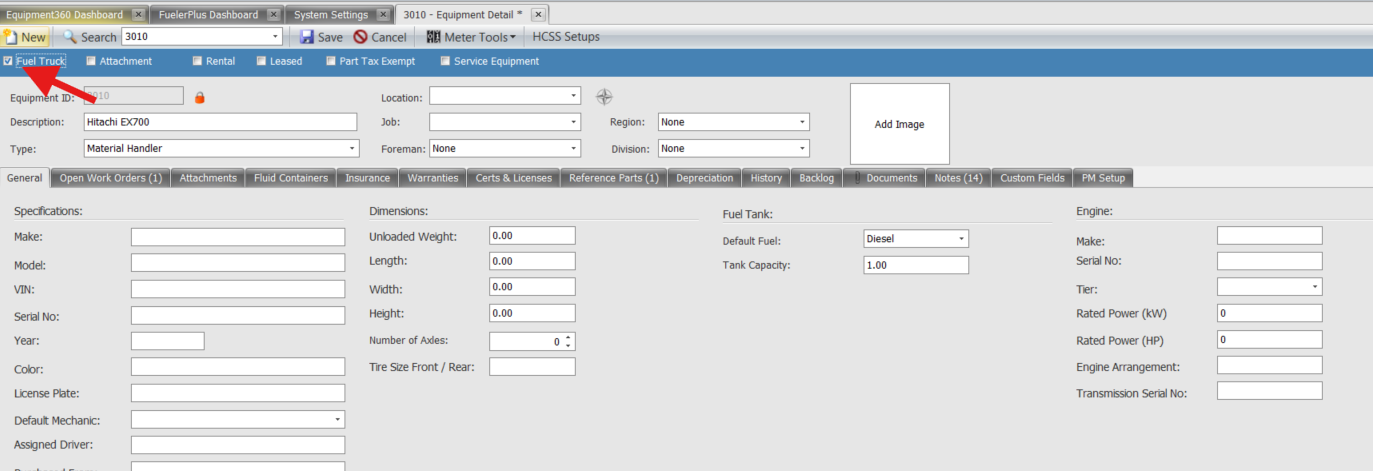Close the FuelerPlus Dashboard tab

(272, 15)
